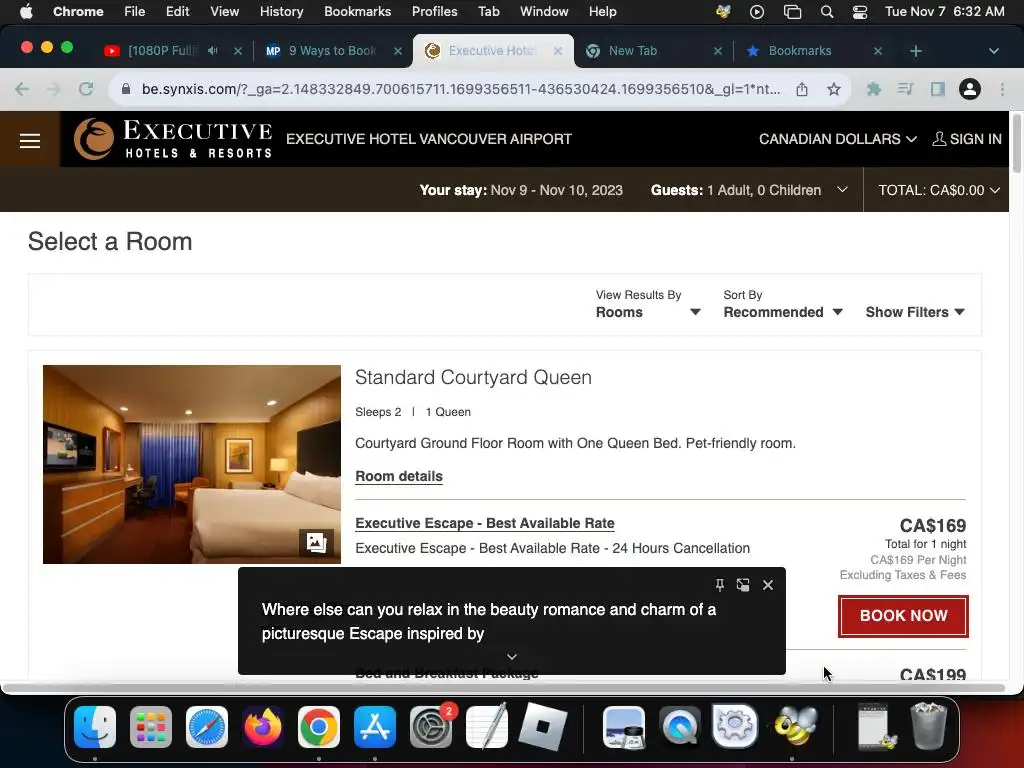Image resolution: width=1024 pixels, height=768 pixels.
Task: Launch Firefox from the dock
Action: pyautogui.click(x=263, y=727)
